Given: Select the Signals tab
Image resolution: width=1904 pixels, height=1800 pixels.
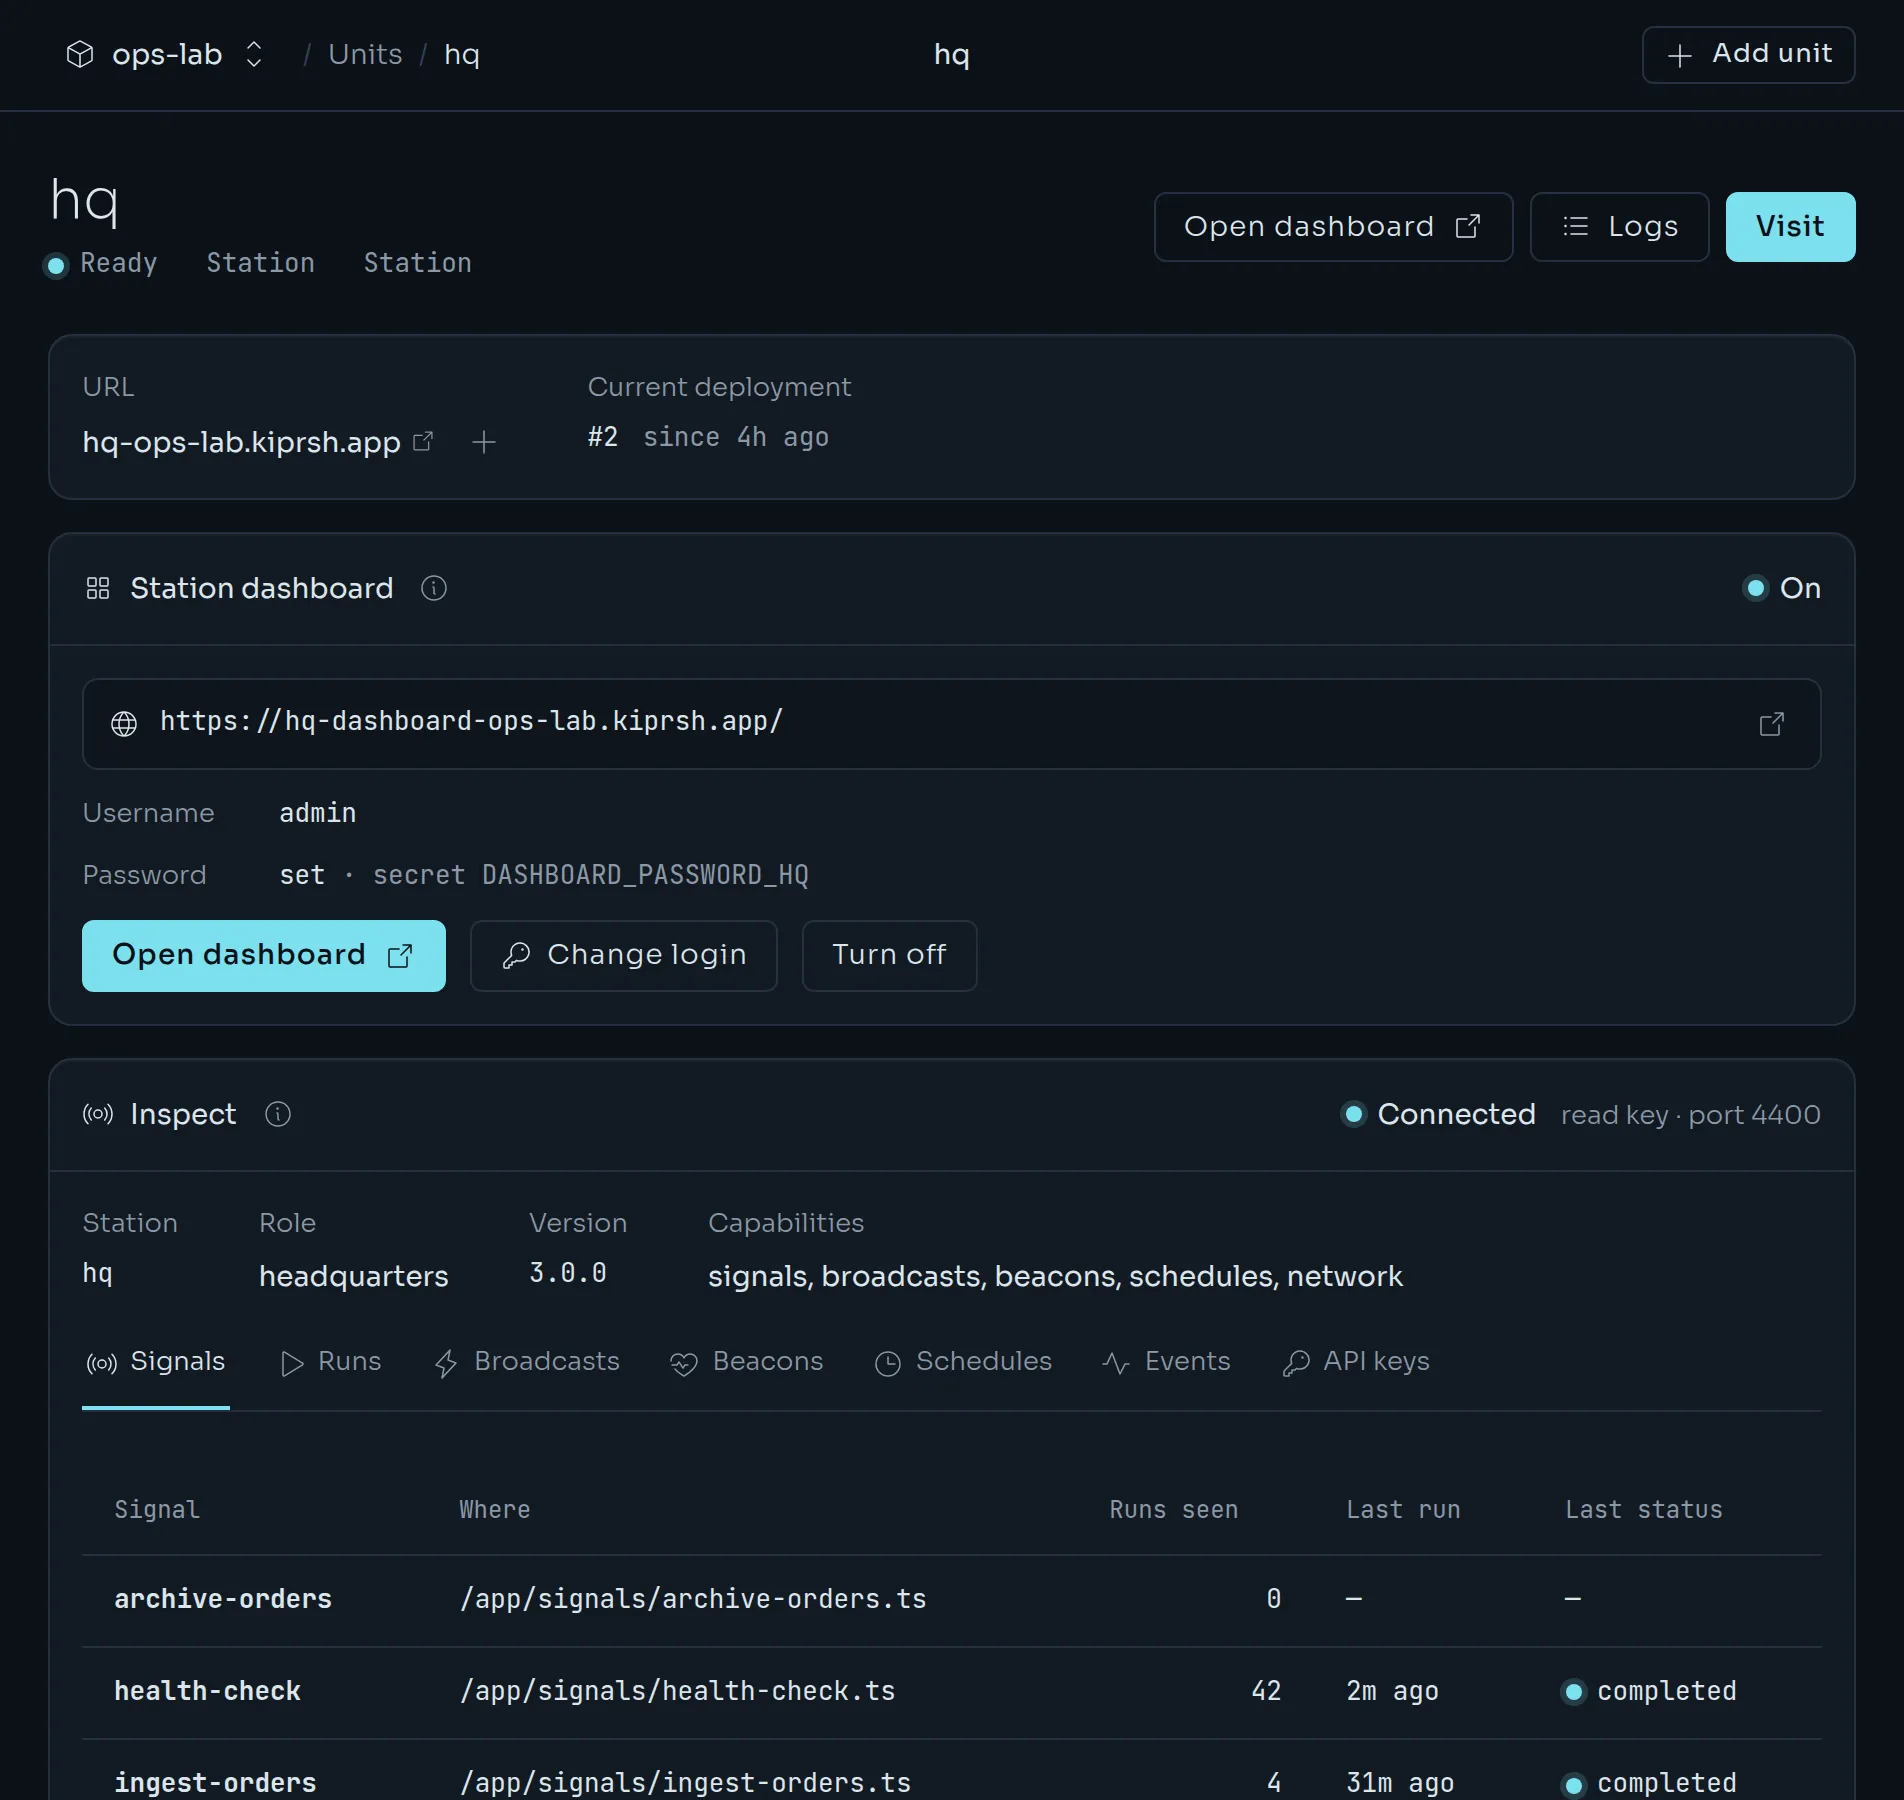Looking at the screenshot, I should (156, 1362).
